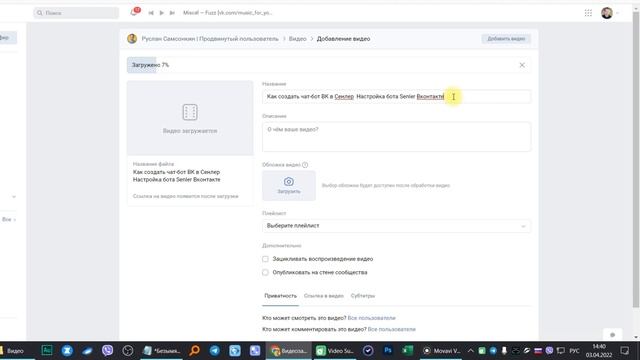This screenshot has height=360, width=640.
Task: Open Adobe Audition from the taskbar
Action: point(47,350)
